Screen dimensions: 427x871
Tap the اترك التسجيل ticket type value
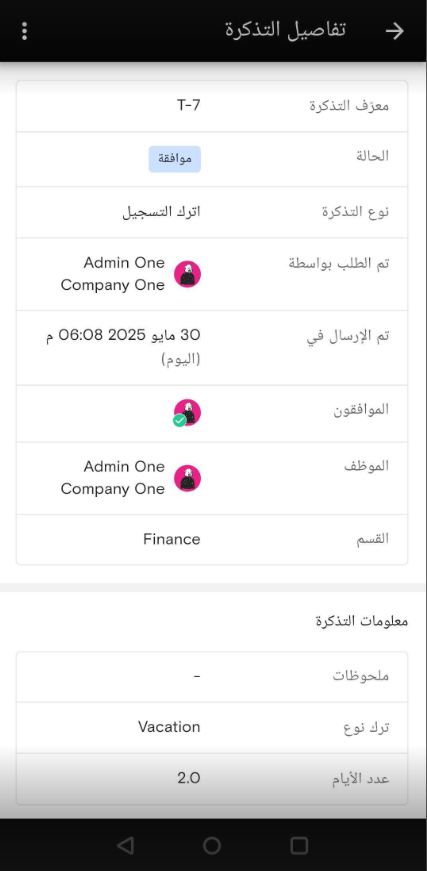pos(162,212)
